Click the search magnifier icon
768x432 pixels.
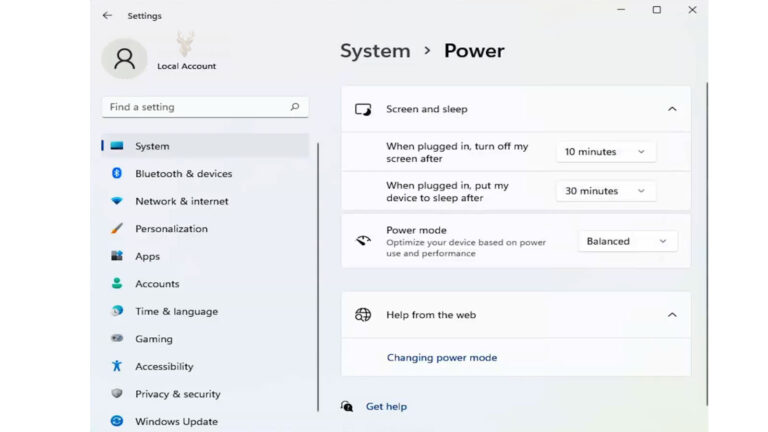pos(294,107)
